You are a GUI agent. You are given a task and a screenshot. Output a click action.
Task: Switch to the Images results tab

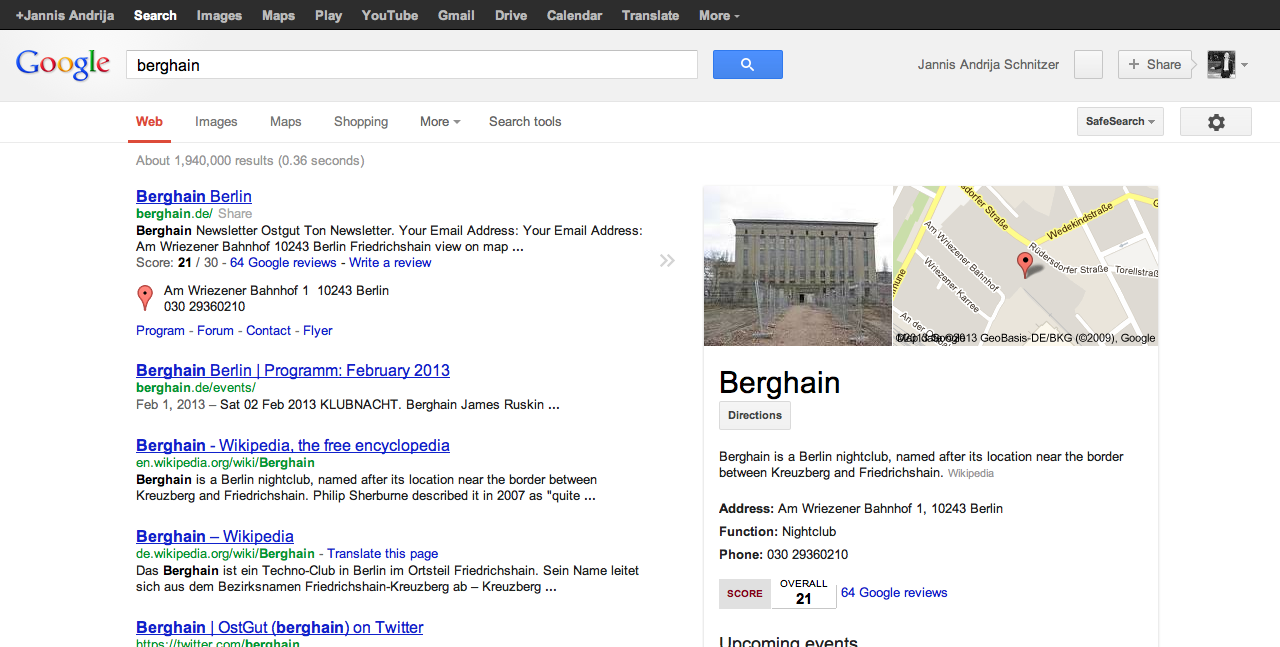(x=216, y=122)
